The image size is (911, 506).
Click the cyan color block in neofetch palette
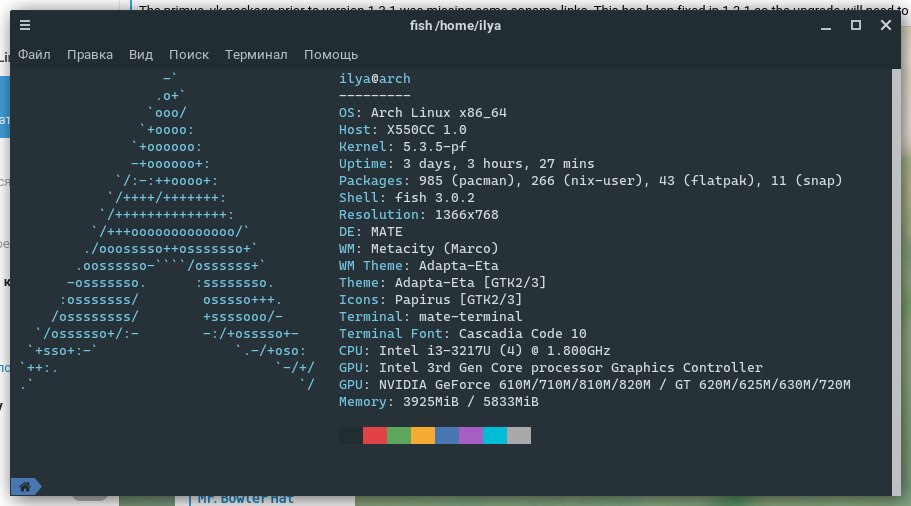click(x=494, y=435)
